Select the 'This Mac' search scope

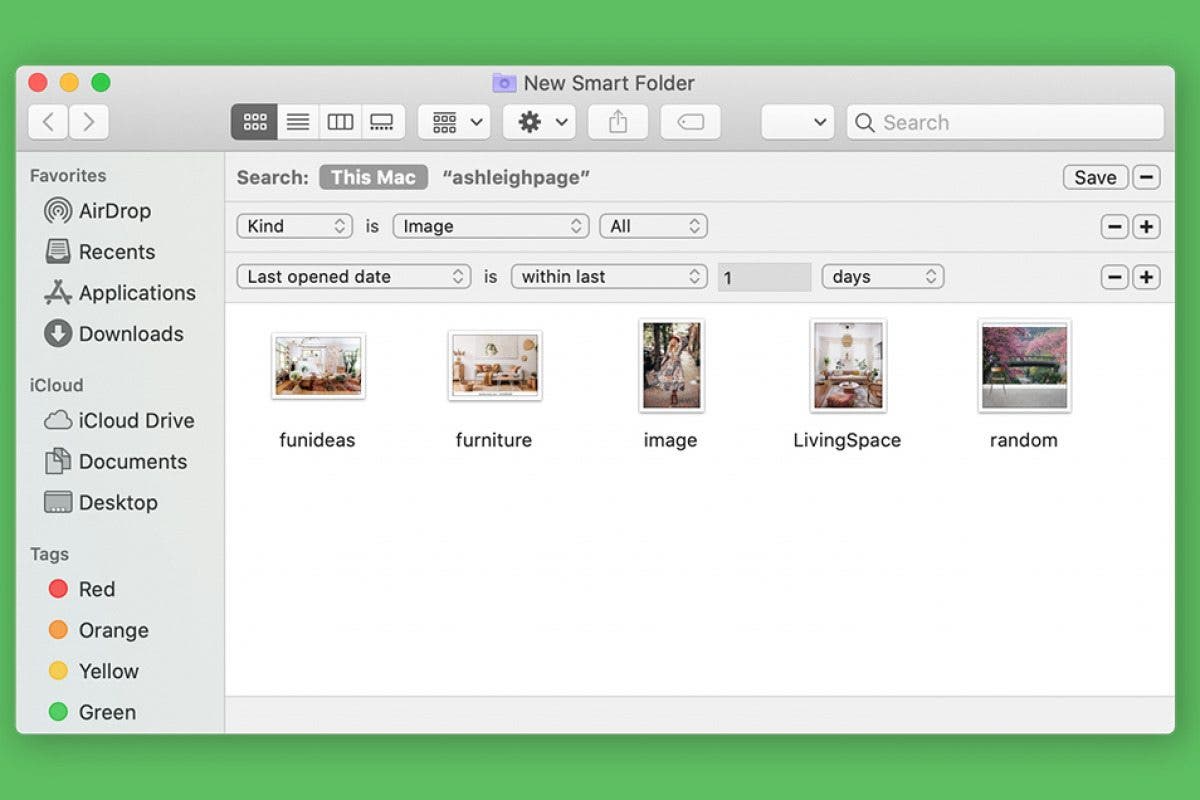(373, 177)
